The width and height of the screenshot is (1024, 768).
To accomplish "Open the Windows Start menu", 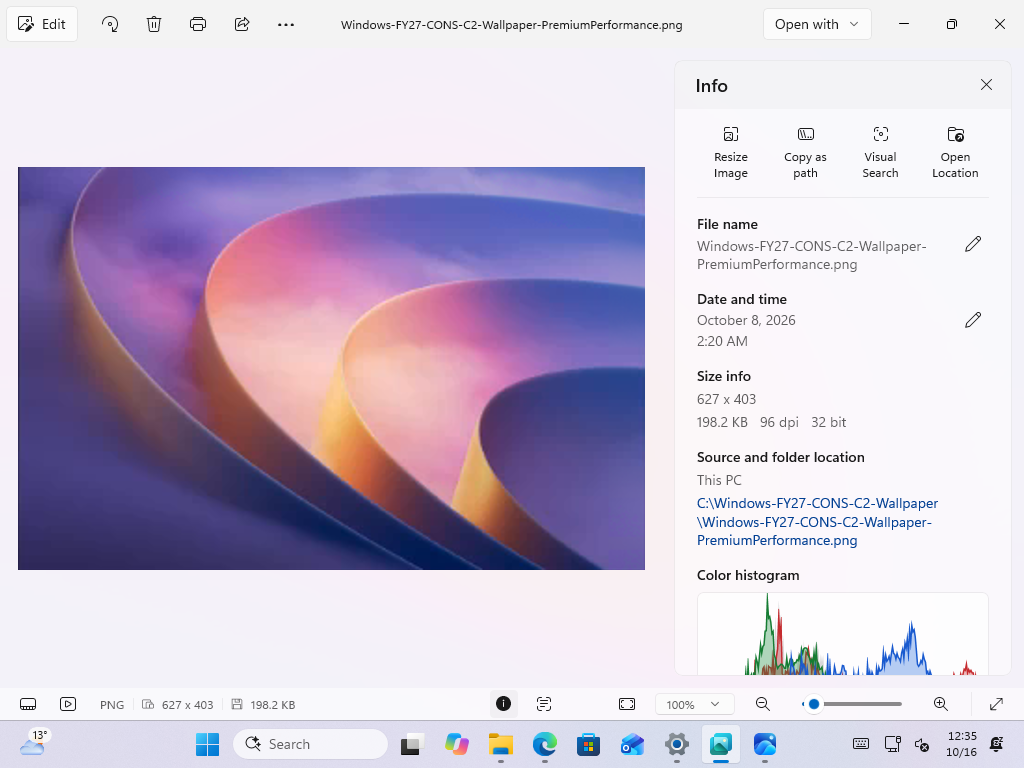I will 208,744.
